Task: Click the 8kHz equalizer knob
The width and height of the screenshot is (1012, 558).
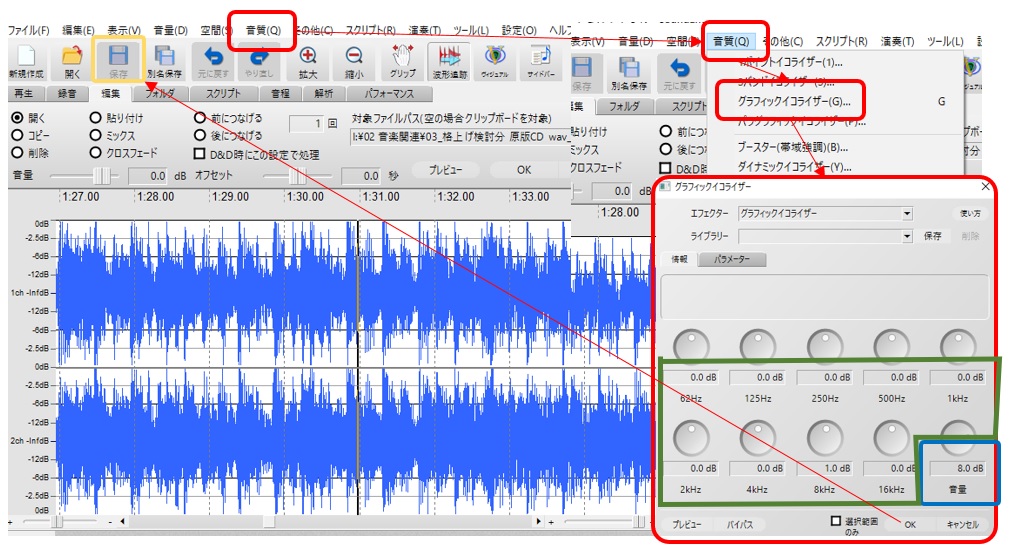Action: point(825,436)
